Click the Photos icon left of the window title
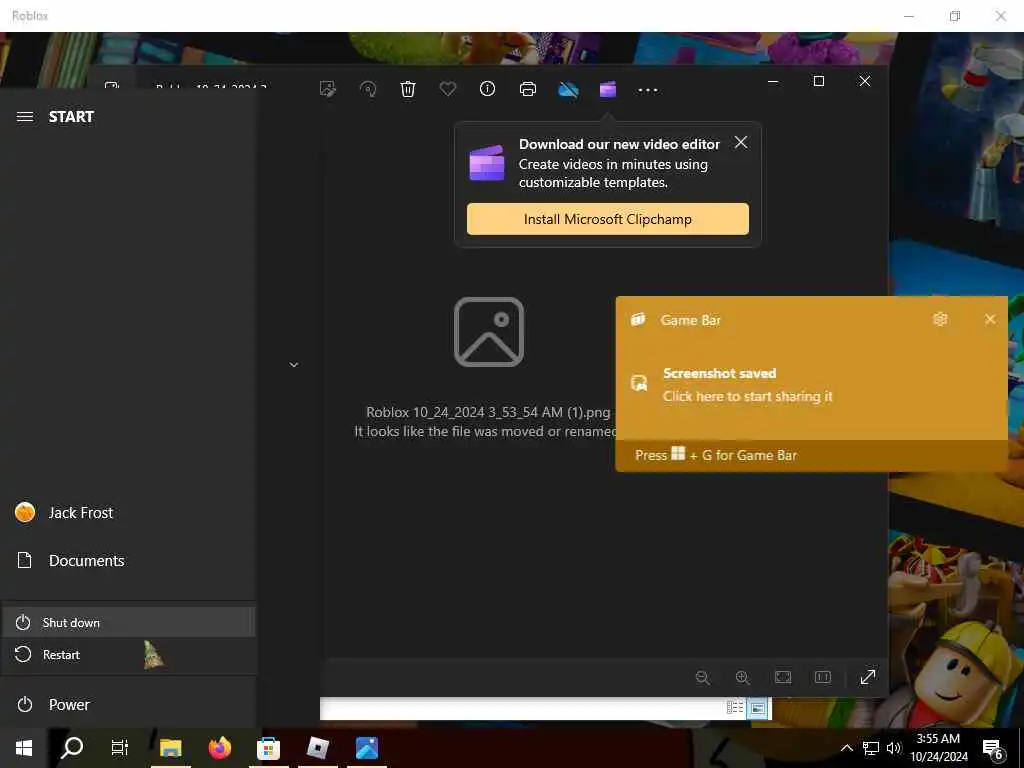The image size is (1024, 768). tap(112, 86)
